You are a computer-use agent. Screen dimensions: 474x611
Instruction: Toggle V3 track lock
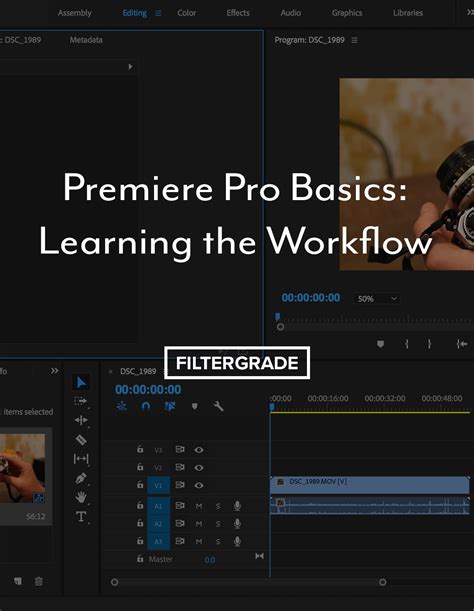coord(140,449)
